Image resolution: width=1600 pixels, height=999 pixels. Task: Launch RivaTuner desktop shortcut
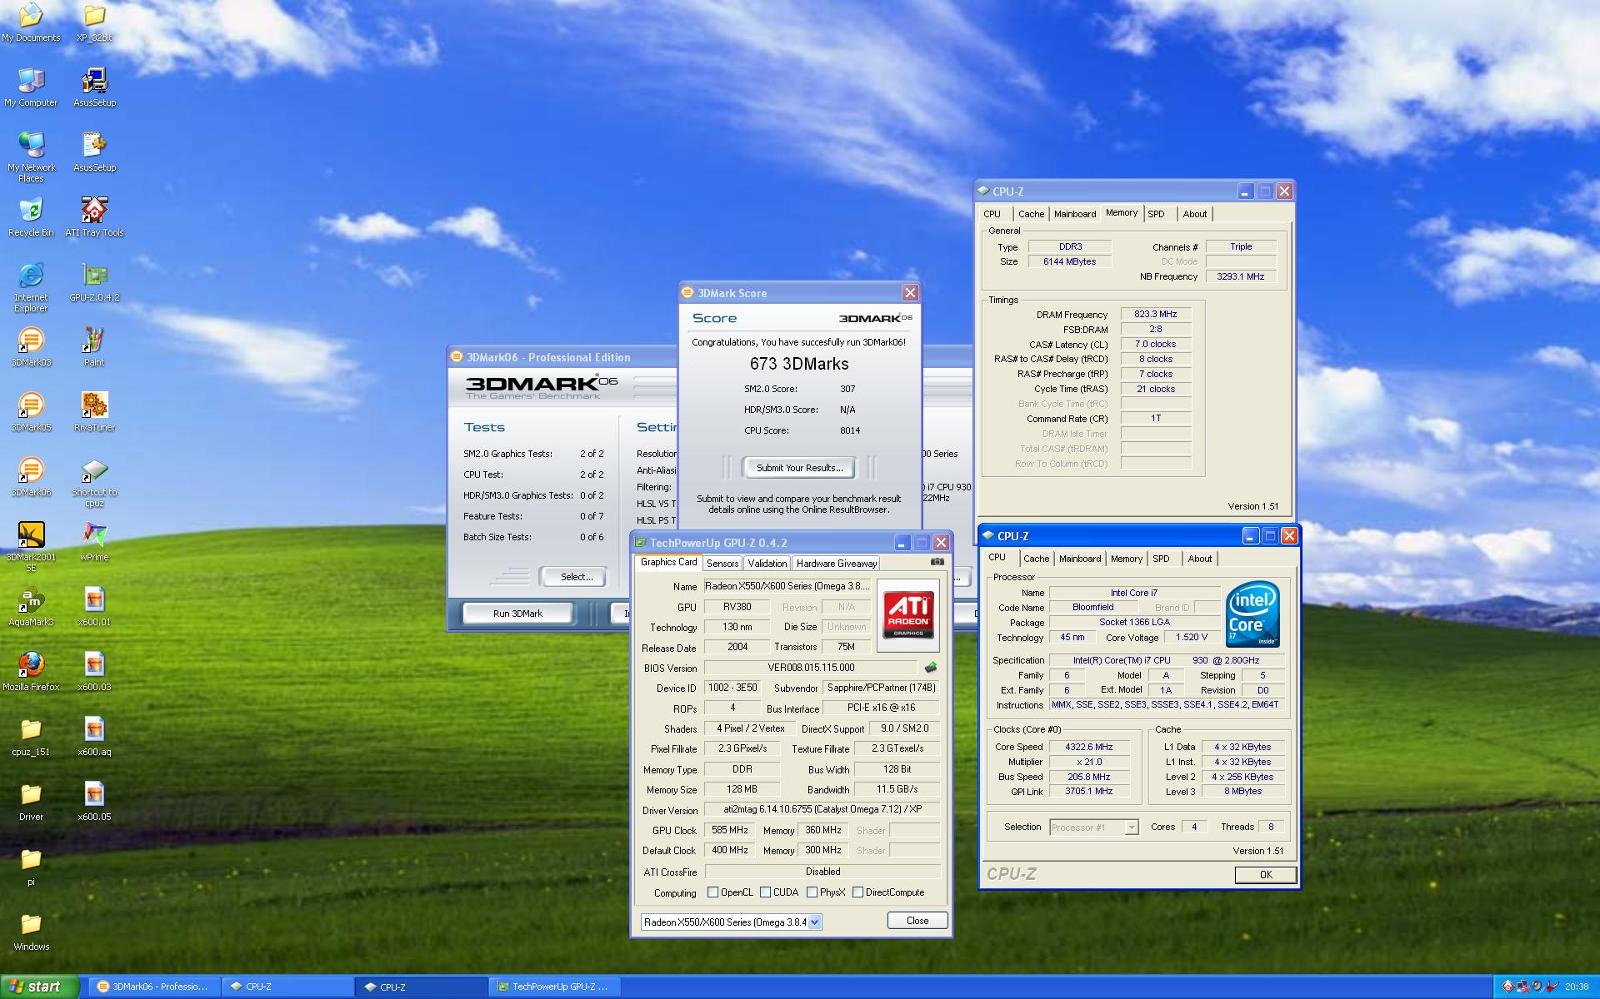pos(94,412)
